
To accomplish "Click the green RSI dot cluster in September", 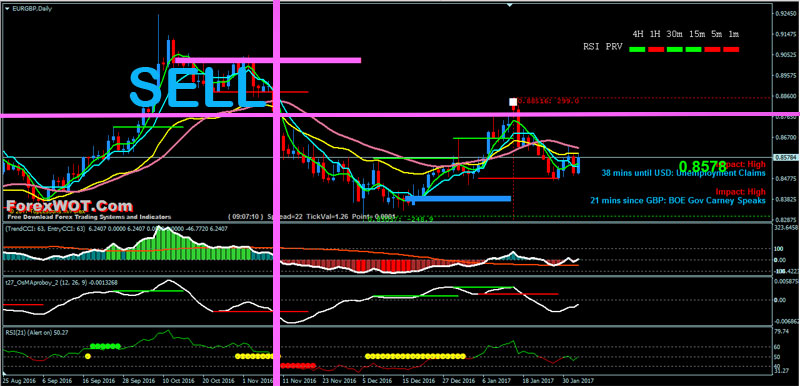I will pyautogui.click(x=106, y=346).
